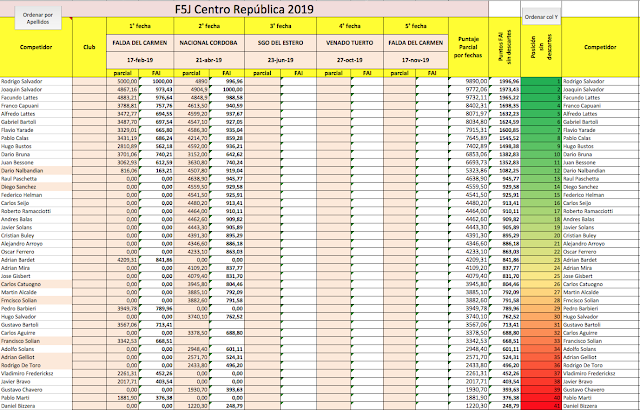The width and height of the screenshot is (640, 410).
Task: Select the right-side 'Competidor' header cell
Action: tap(600, 47)
